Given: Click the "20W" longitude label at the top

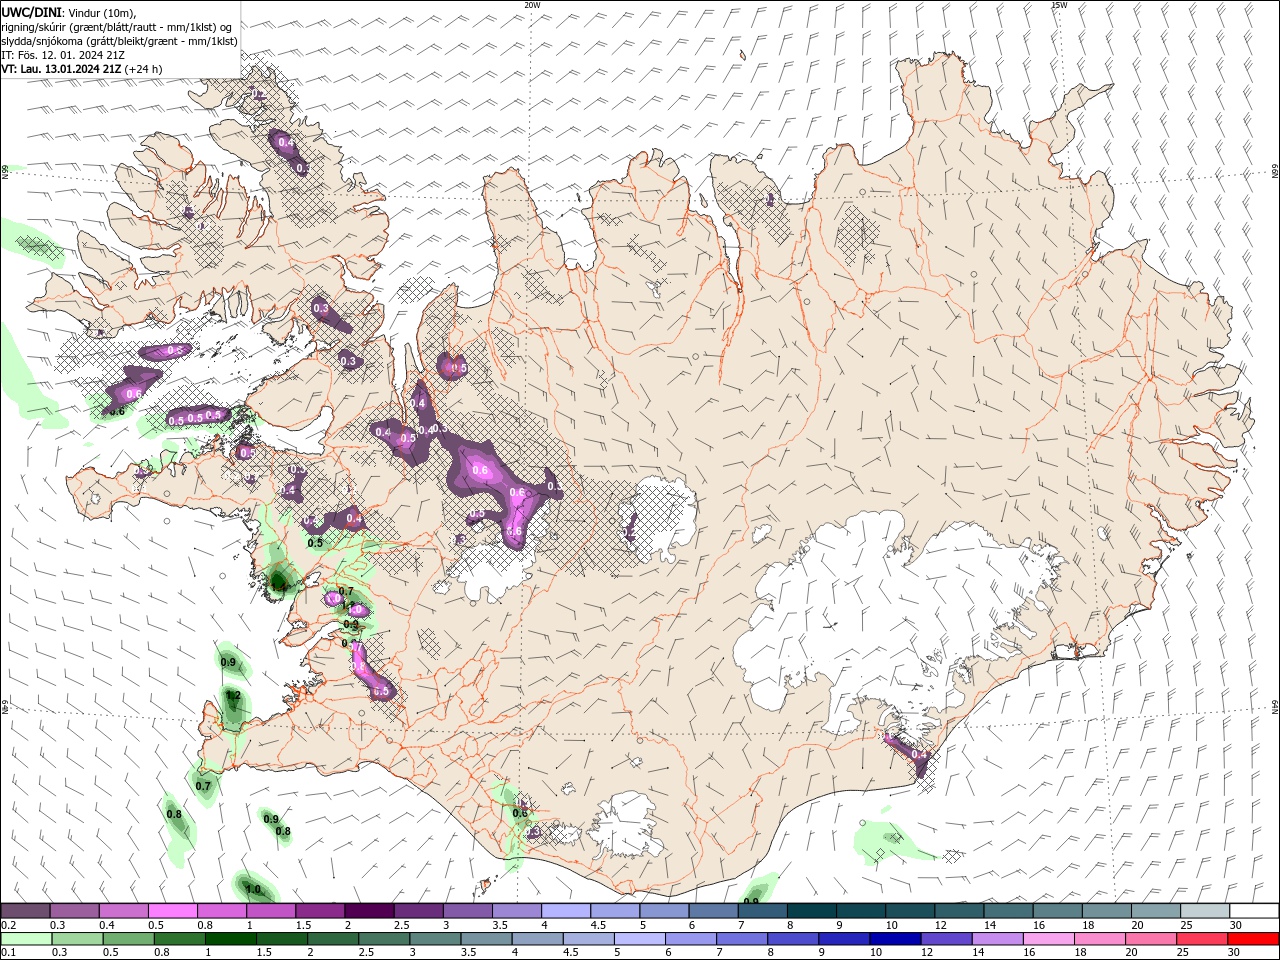Looking at the screenshot, I should click(x=532, y=5).
